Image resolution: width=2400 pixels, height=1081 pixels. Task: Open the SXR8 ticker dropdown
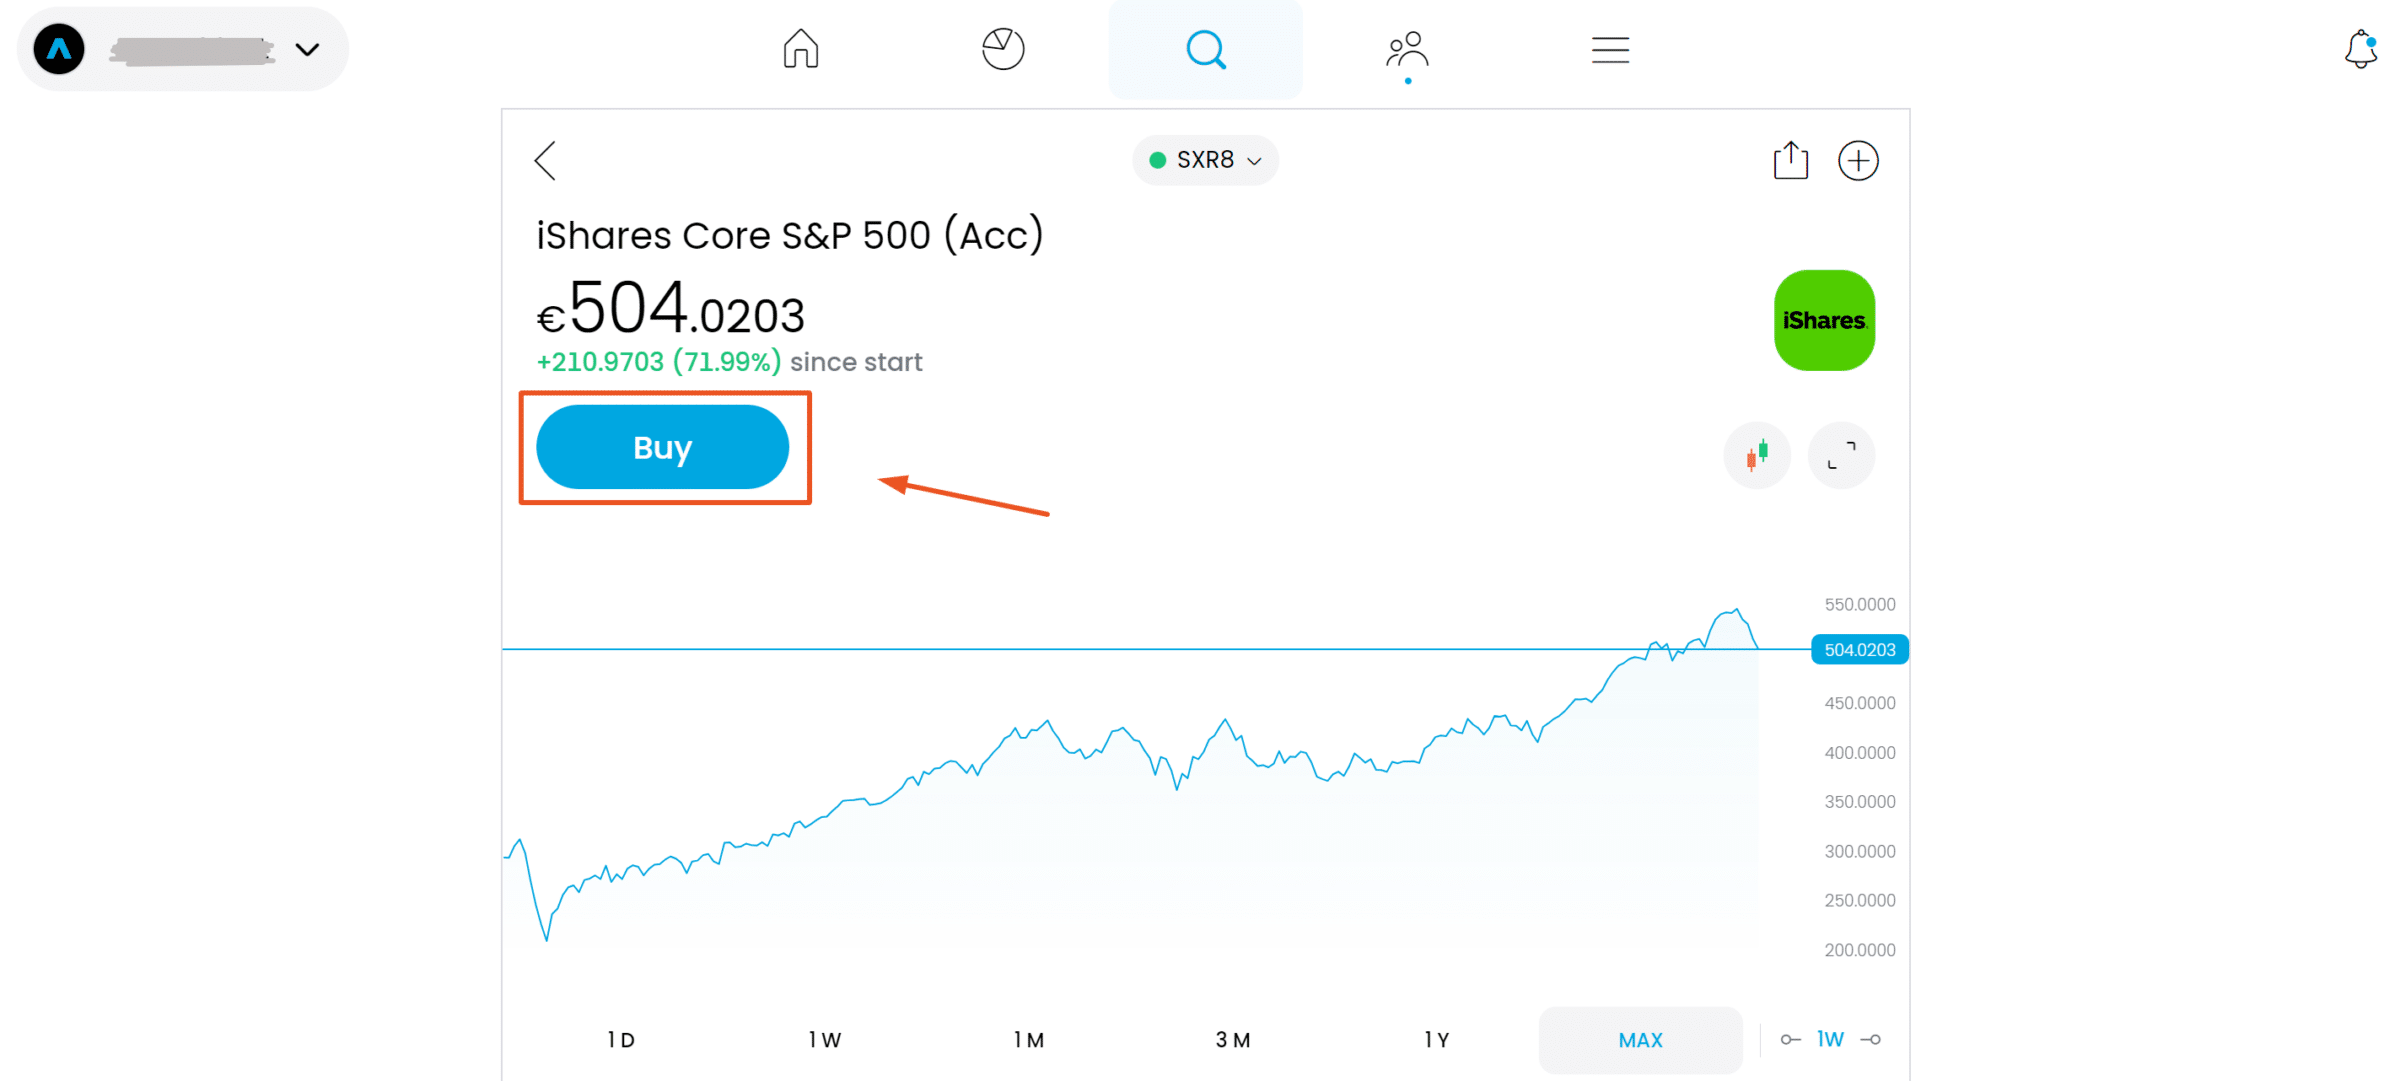(1205, 160)
